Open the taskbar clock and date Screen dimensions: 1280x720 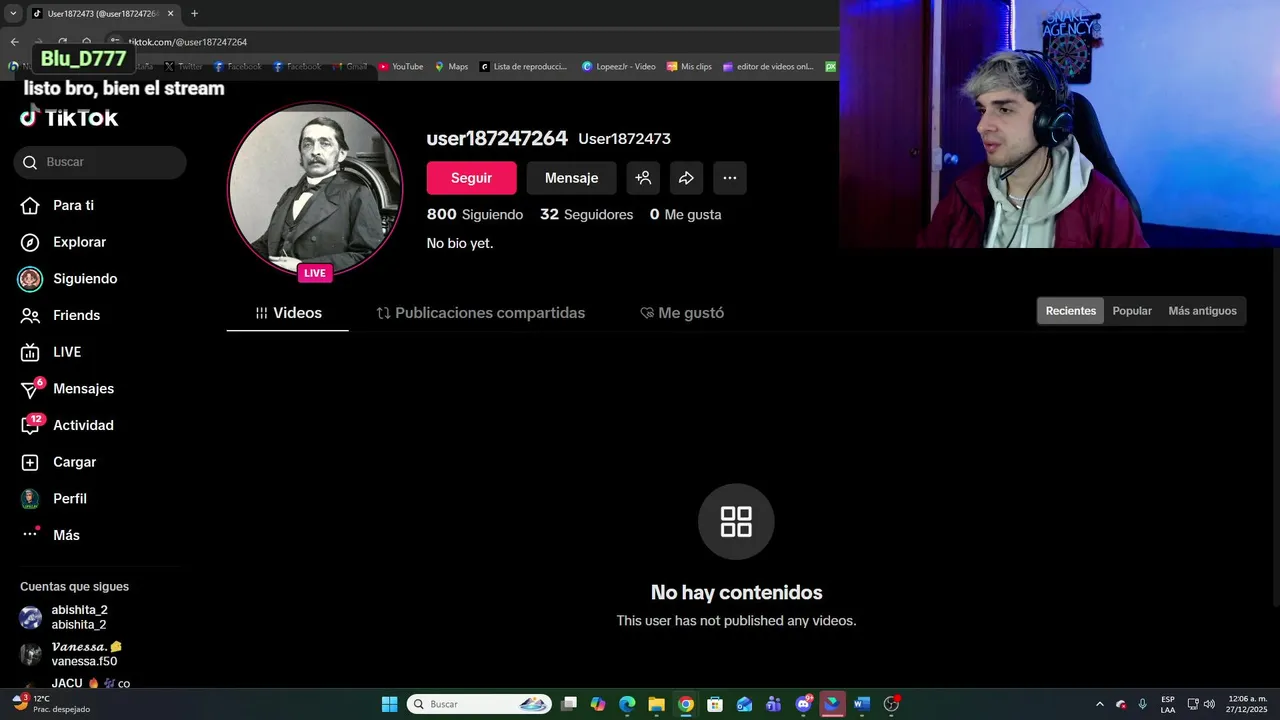[x=1247, y=704]
